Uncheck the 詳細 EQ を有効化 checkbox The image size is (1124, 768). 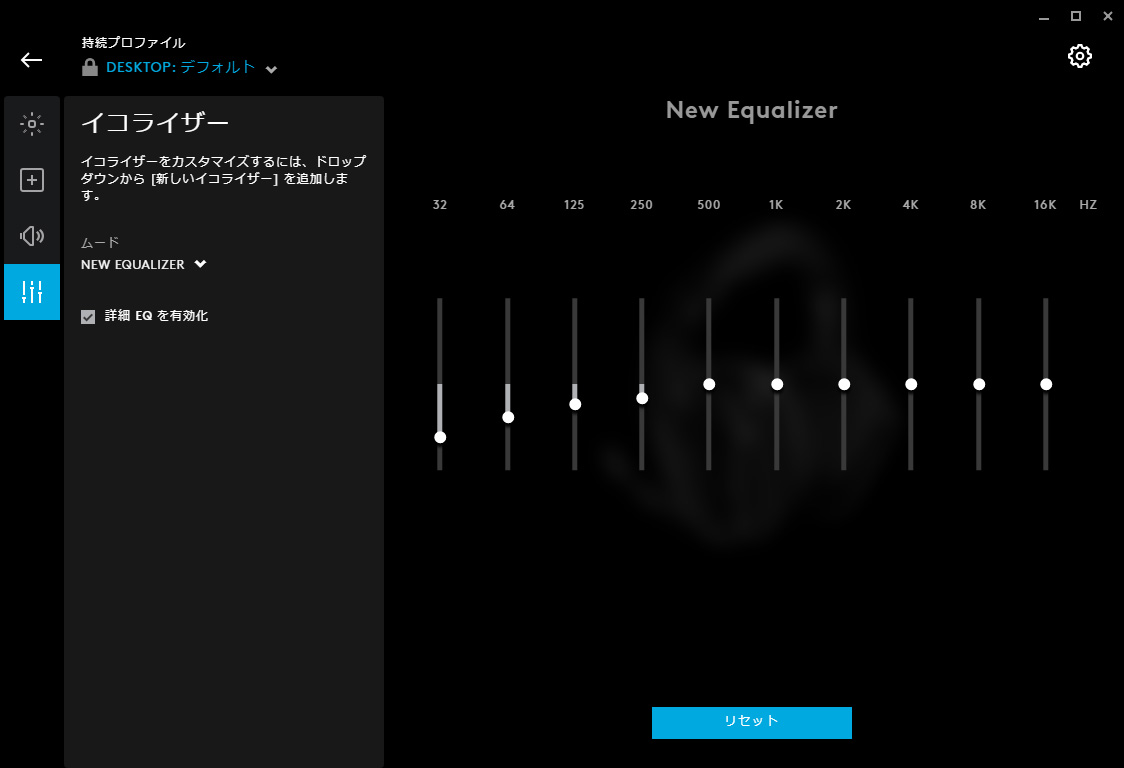click(88, 316)
